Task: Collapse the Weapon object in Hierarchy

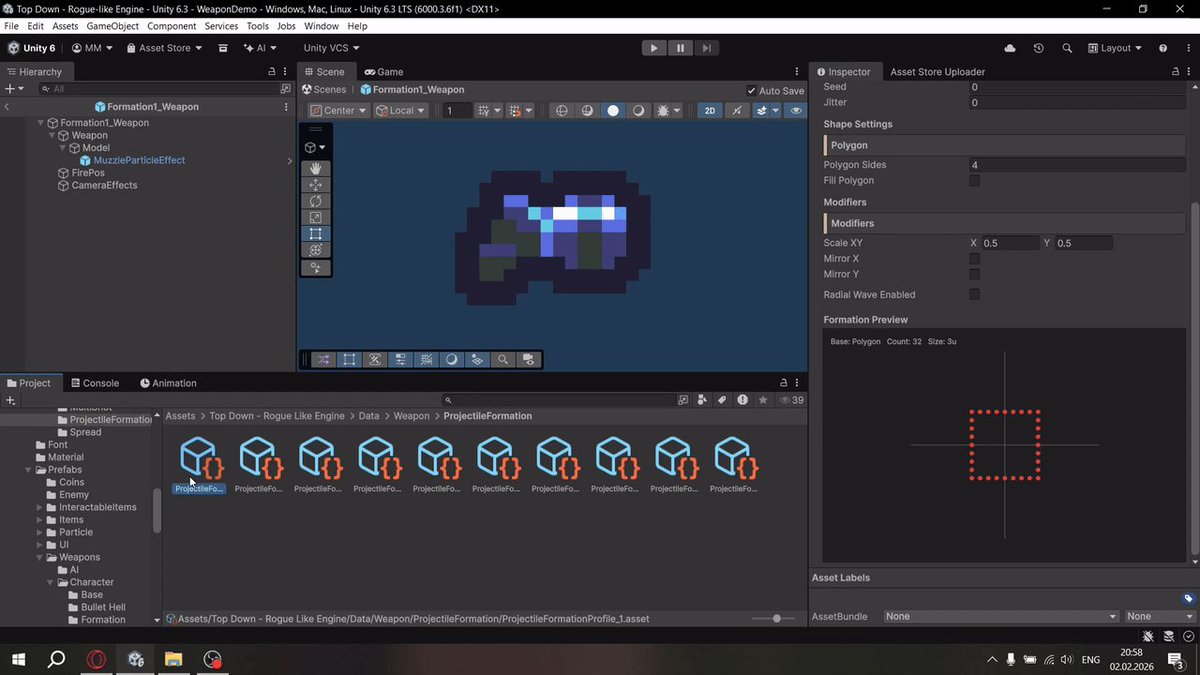Action: (x=52, y=135)
